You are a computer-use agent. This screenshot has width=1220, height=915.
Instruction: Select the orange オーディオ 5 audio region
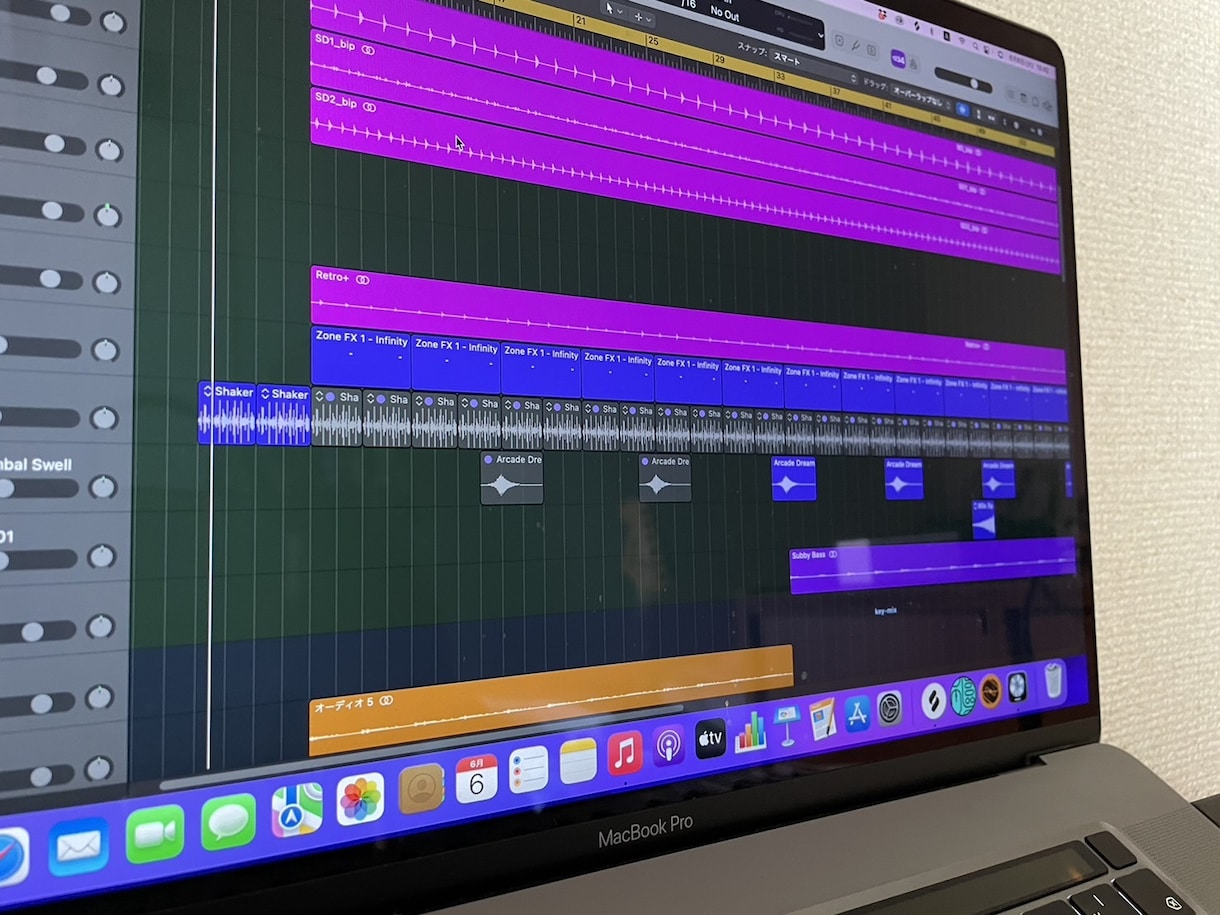[551, 702]
